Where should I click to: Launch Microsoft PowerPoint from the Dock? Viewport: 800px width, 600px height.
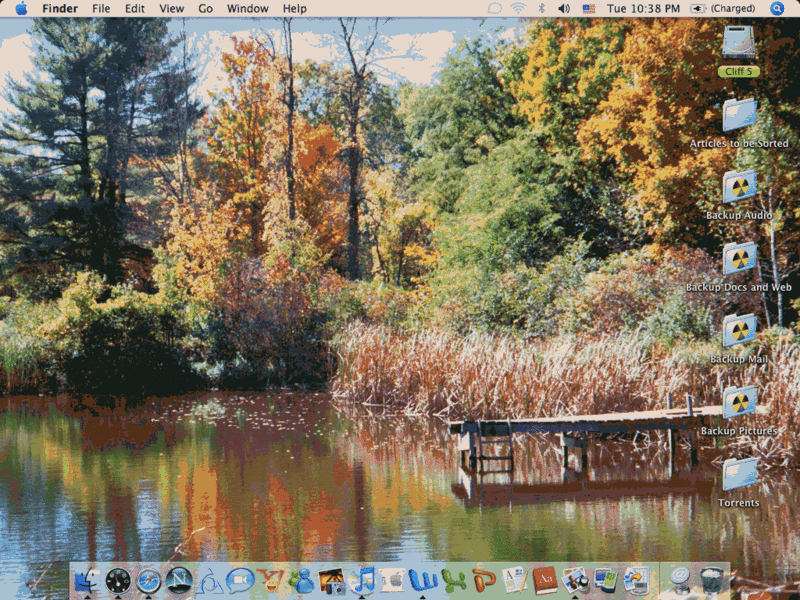pos(484,580)
